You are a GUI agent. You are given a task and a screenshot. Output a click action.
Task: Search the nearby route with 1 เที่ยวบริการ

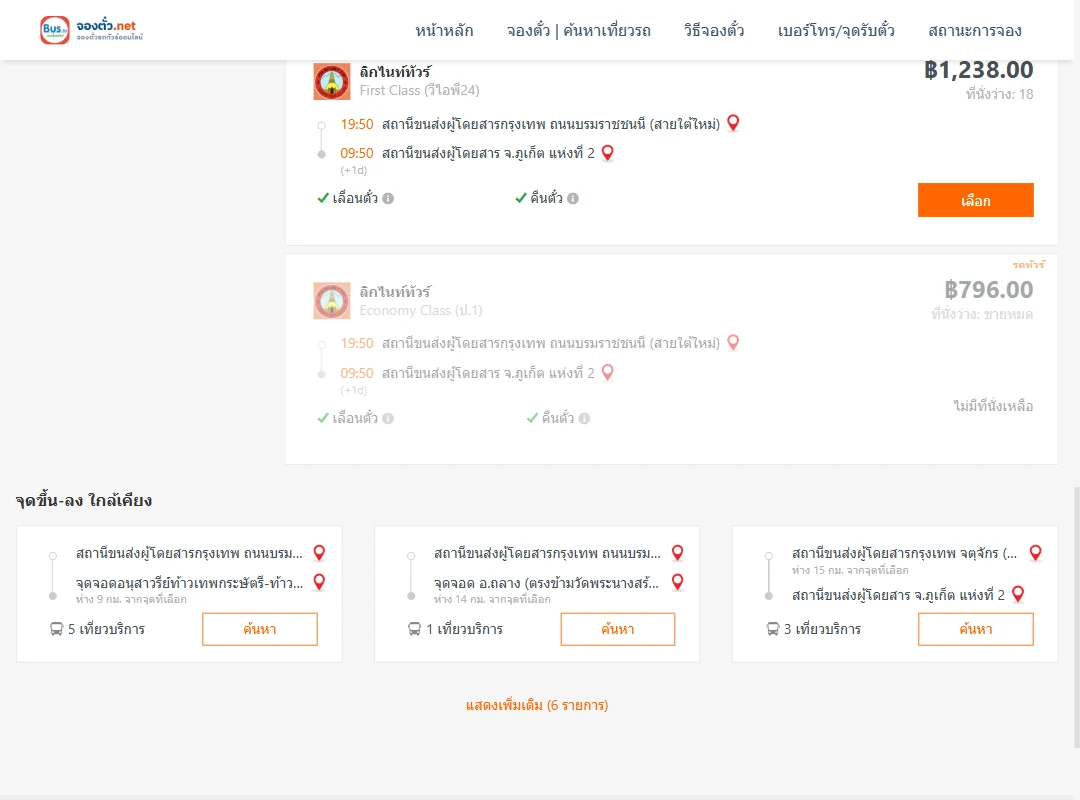click(618, 629)
